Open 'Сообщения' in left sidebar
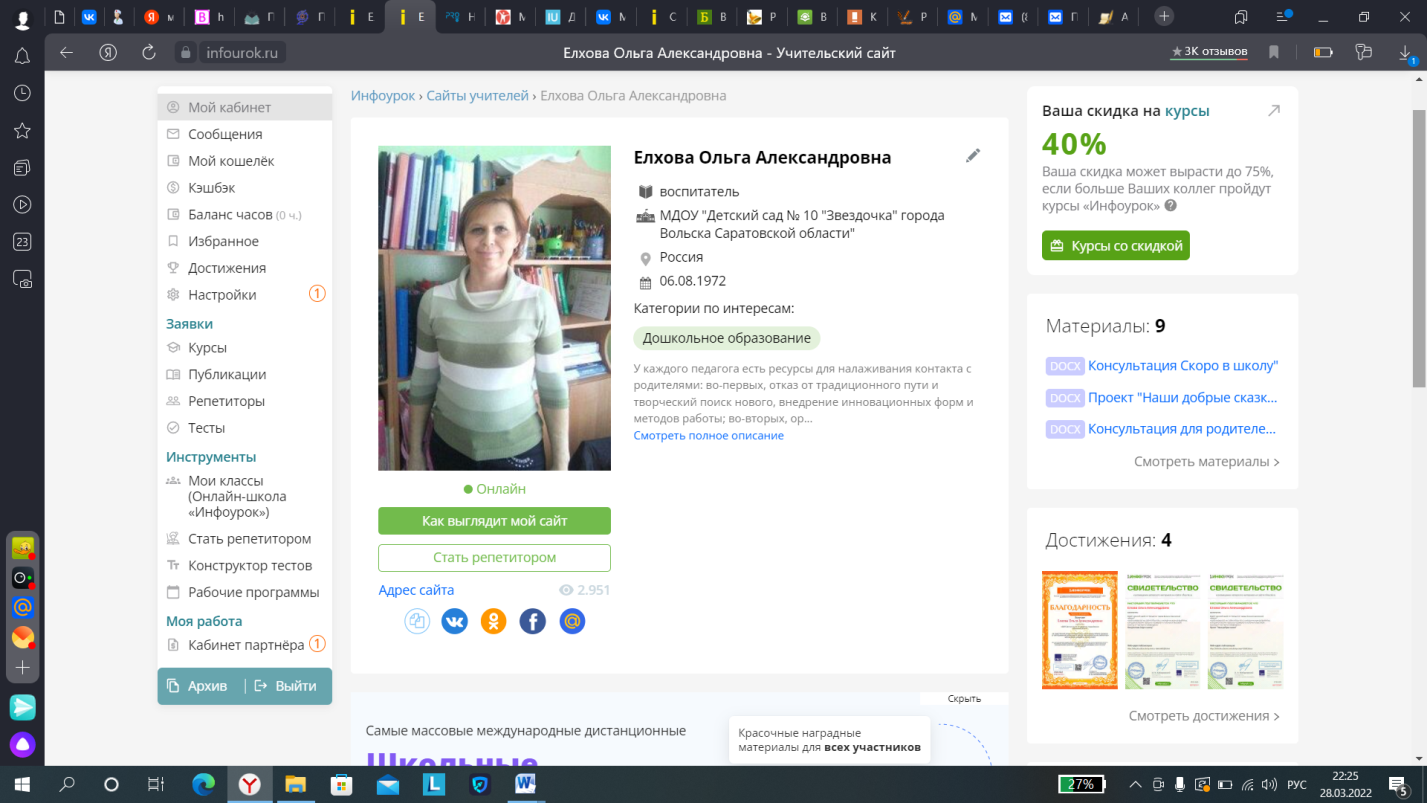This screenshot has width=1427, height=803. click(225, 134)
